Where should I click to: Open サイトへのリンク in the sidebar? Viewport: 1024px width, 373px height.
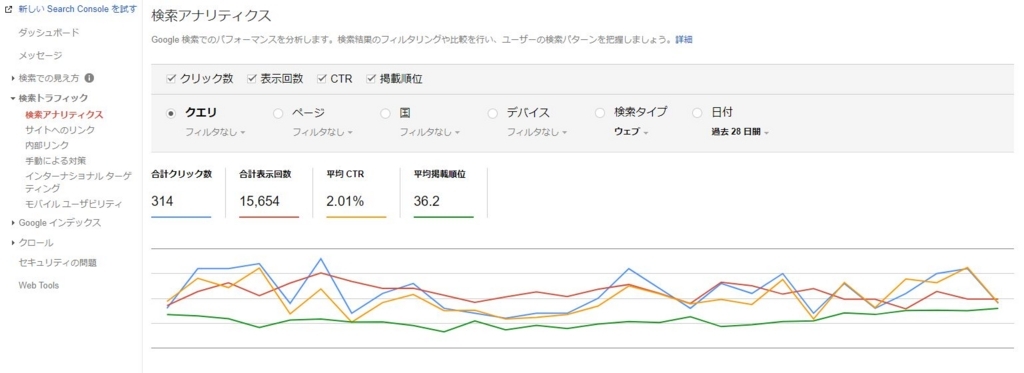point(60,130)
